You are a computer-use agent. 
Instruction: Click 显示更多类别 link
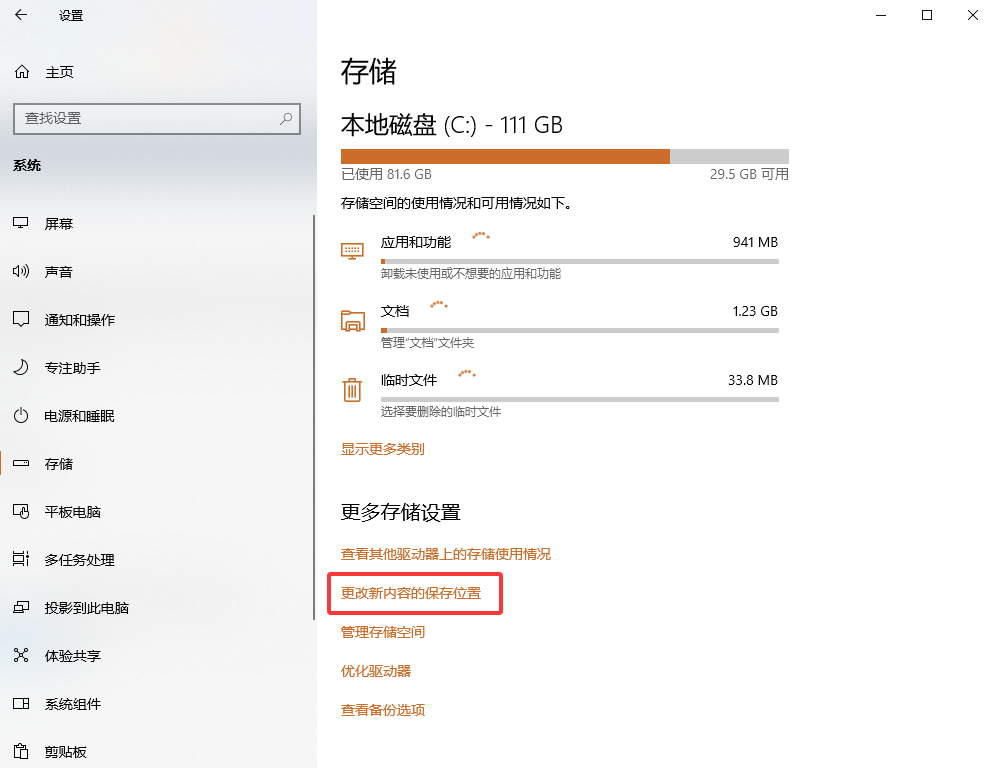382,449
